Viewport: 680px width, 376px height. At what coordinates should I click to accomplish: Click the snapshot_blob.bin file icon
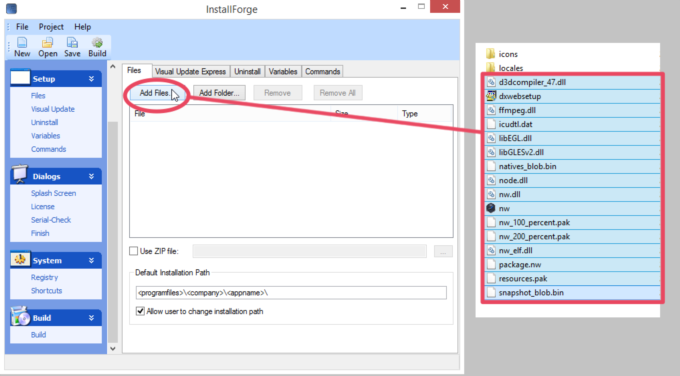pyautogui.click(x=491, y=292)
